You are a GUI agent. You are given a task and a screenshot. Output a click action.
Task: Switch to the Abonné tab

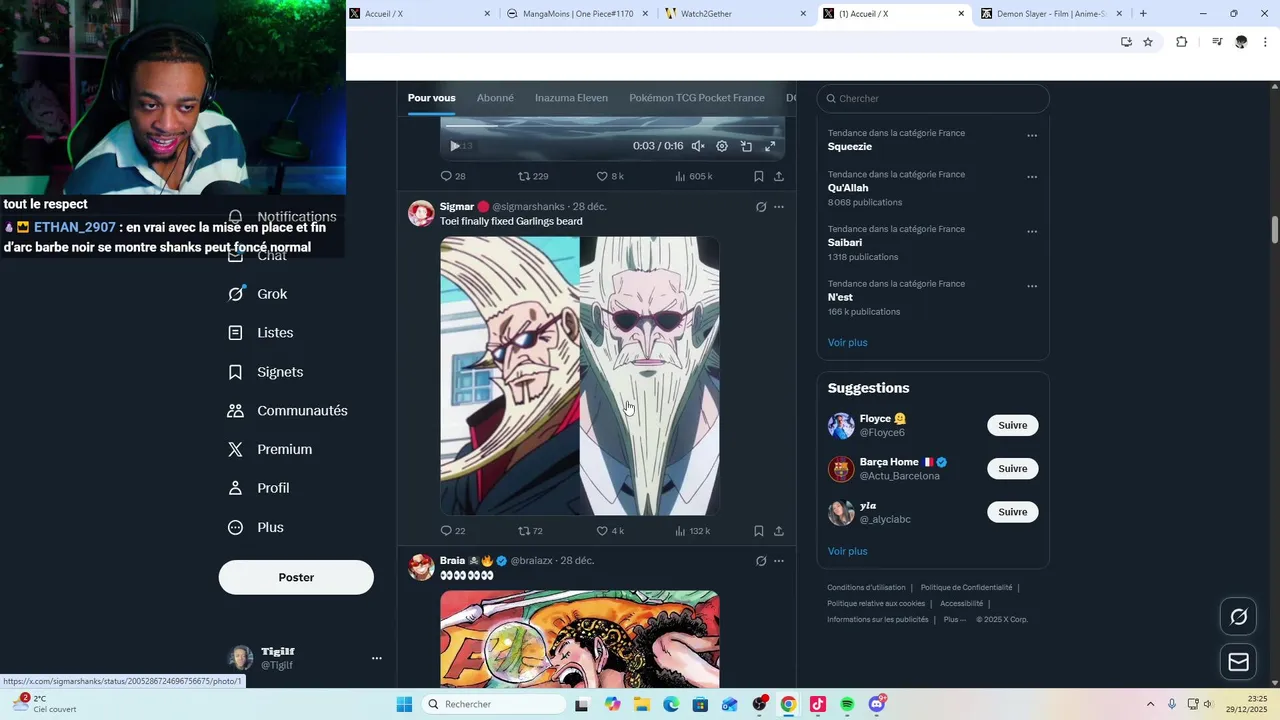click(495, 98)
